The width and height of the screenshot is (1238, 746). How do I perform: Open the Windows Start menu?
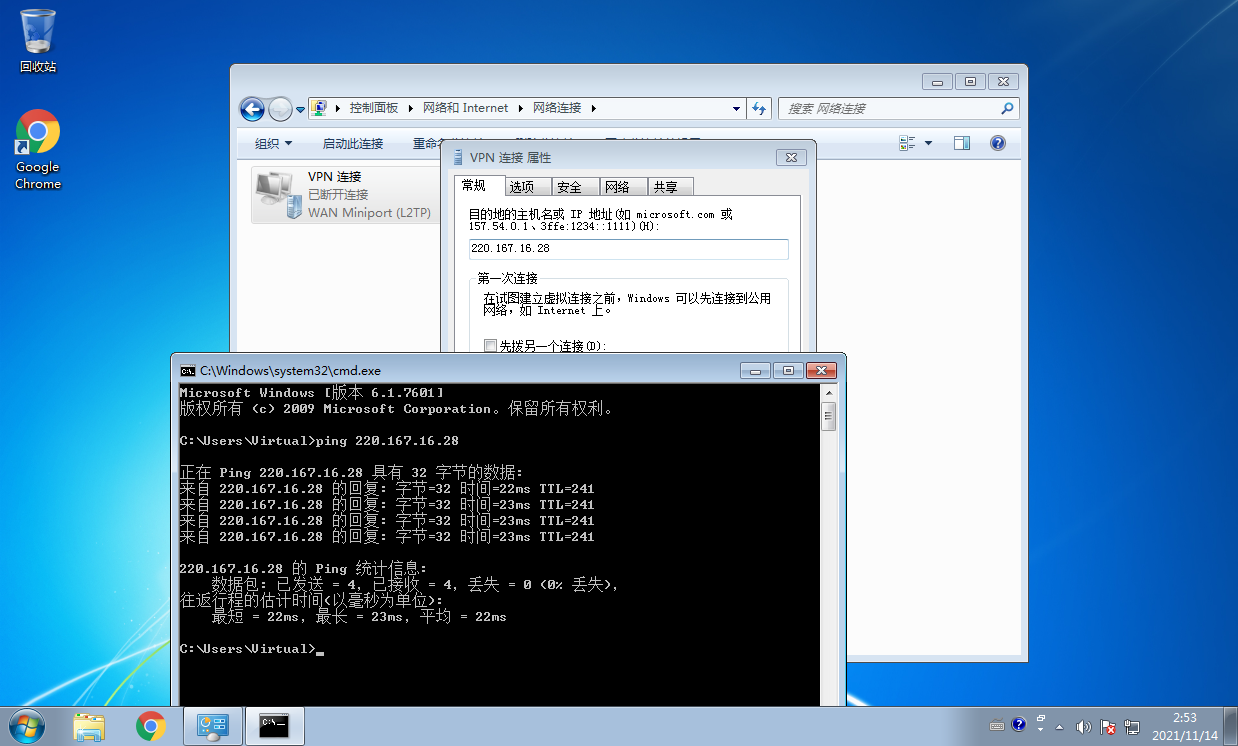tap(27, 726)
